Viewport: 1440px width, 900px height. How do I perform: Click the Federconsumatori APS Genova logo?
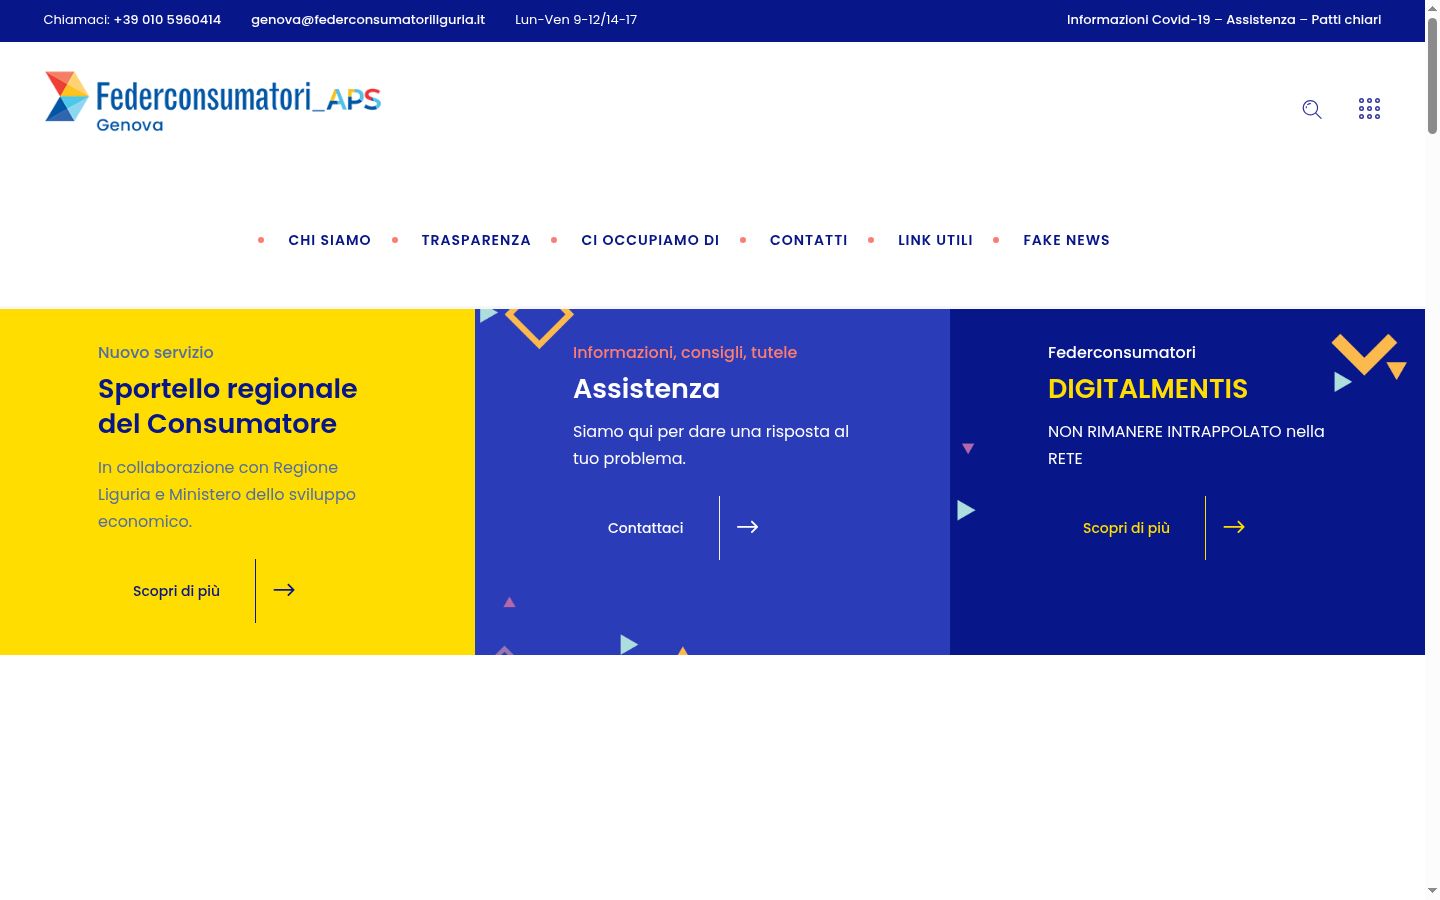click(x=213, y=102)
